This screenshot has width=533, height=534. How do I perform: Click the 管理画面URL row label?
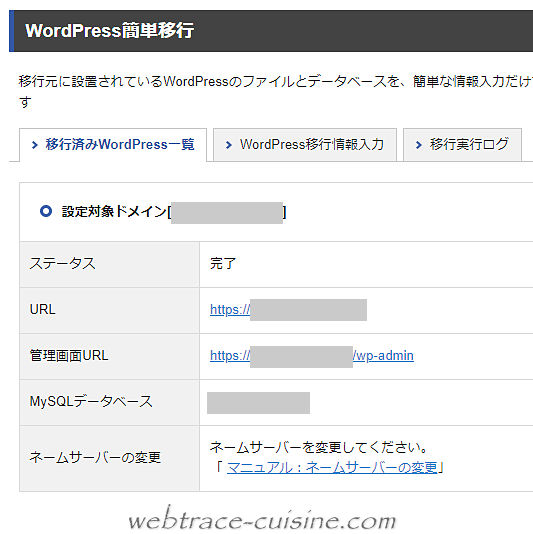(69, 356)
